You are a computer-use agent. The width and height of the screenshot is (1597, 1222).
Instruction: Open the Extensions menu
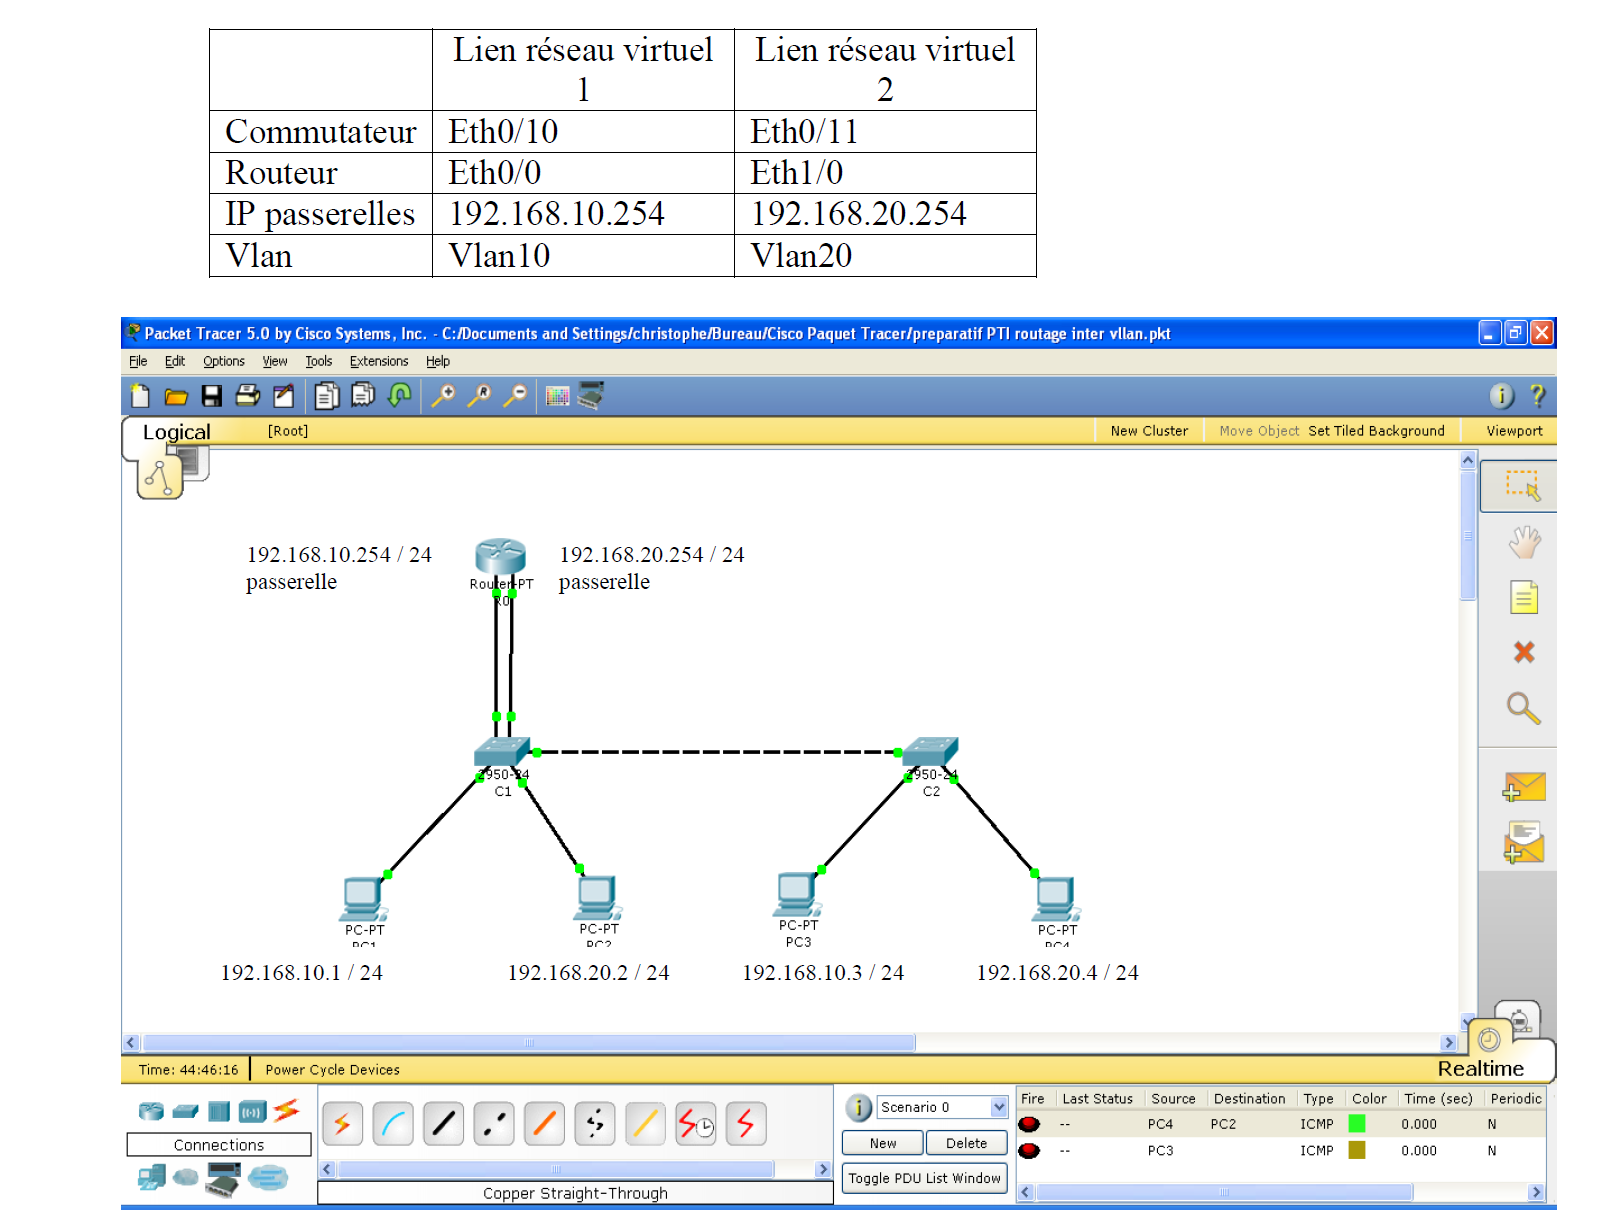coord(378,361)
